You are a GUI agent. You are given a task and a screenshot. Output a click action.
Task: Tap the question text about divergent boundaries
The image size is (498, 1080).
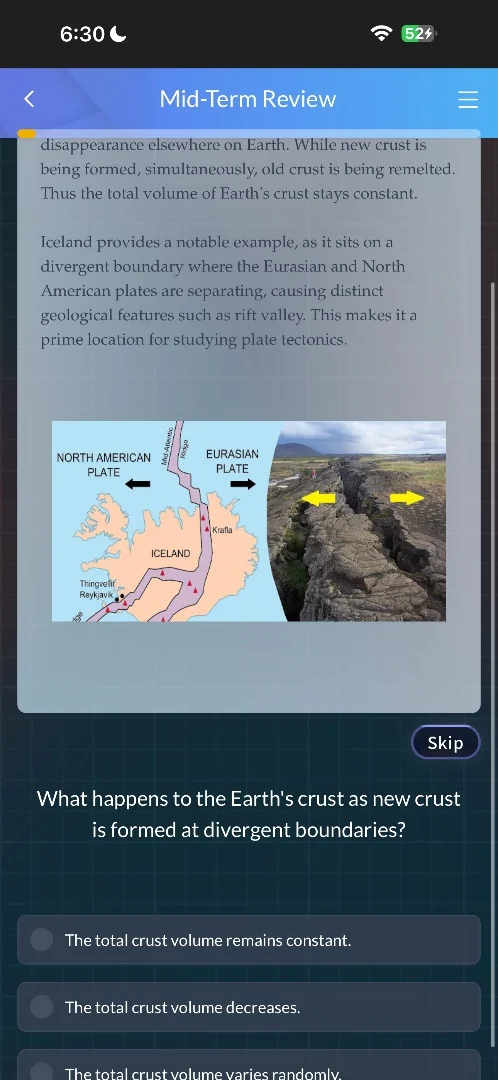coord(249,814)
